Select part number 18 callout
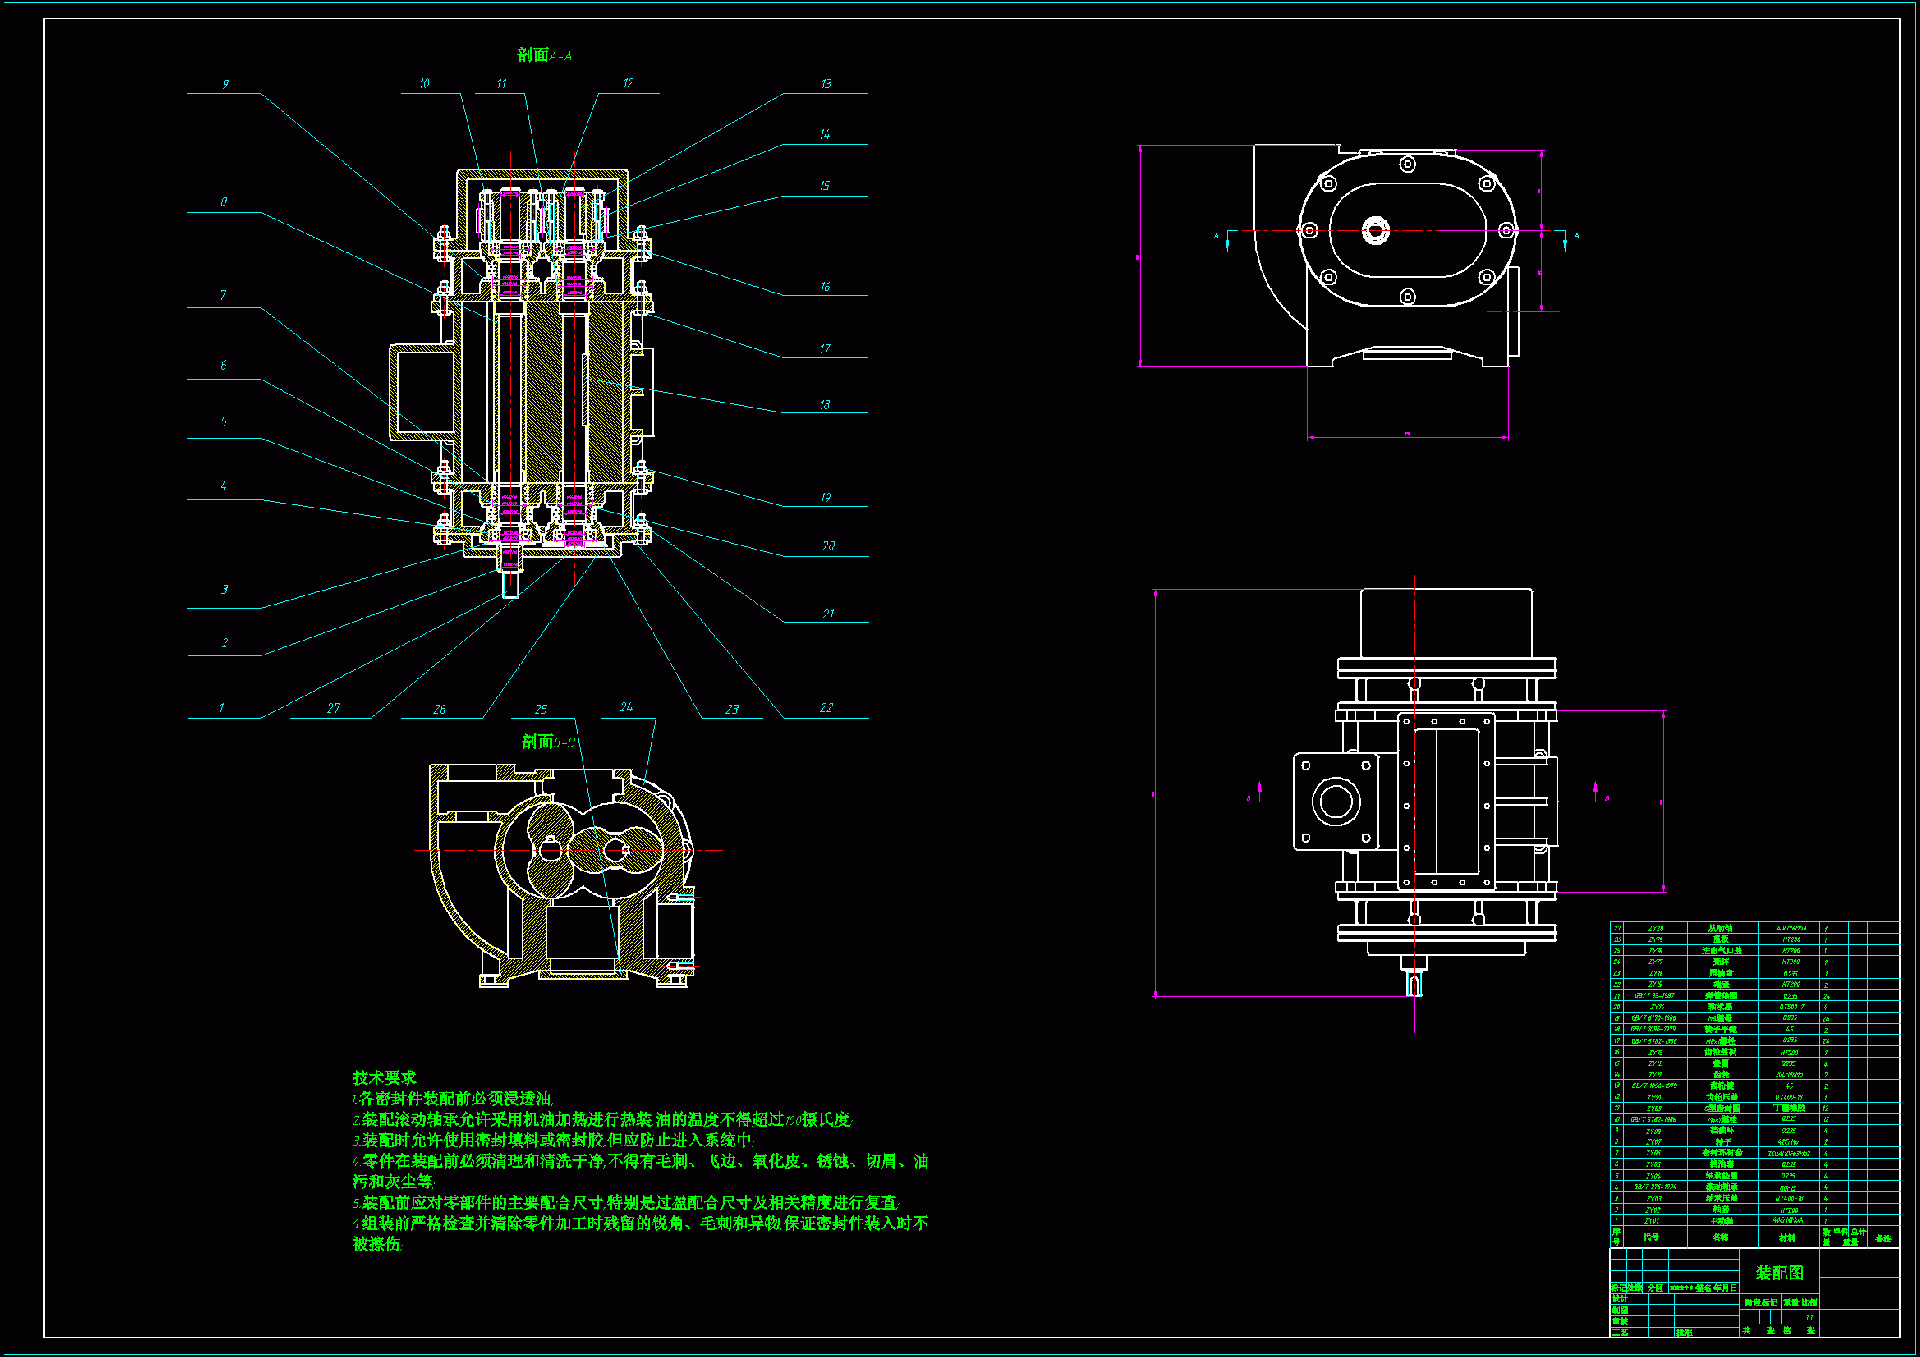Screen dimensions: 1920x1357 coord(825,405)
